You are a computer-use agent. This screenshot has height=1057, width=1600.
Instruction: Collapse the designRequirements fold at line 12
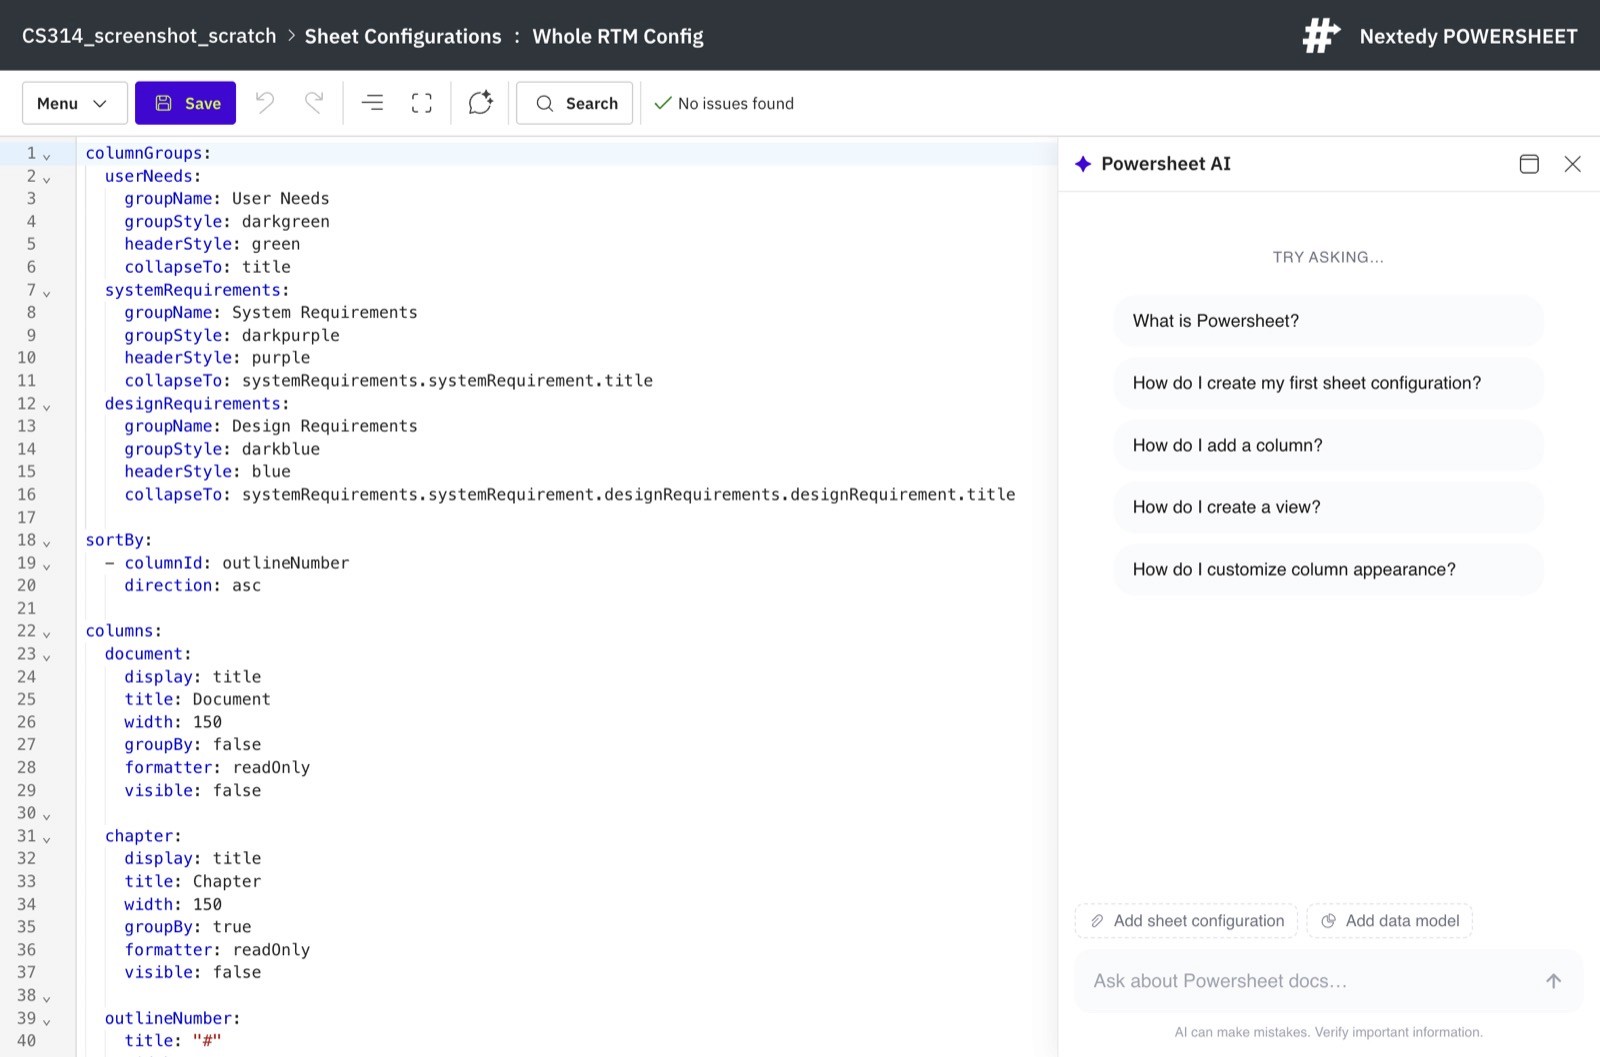coord(47,406)
